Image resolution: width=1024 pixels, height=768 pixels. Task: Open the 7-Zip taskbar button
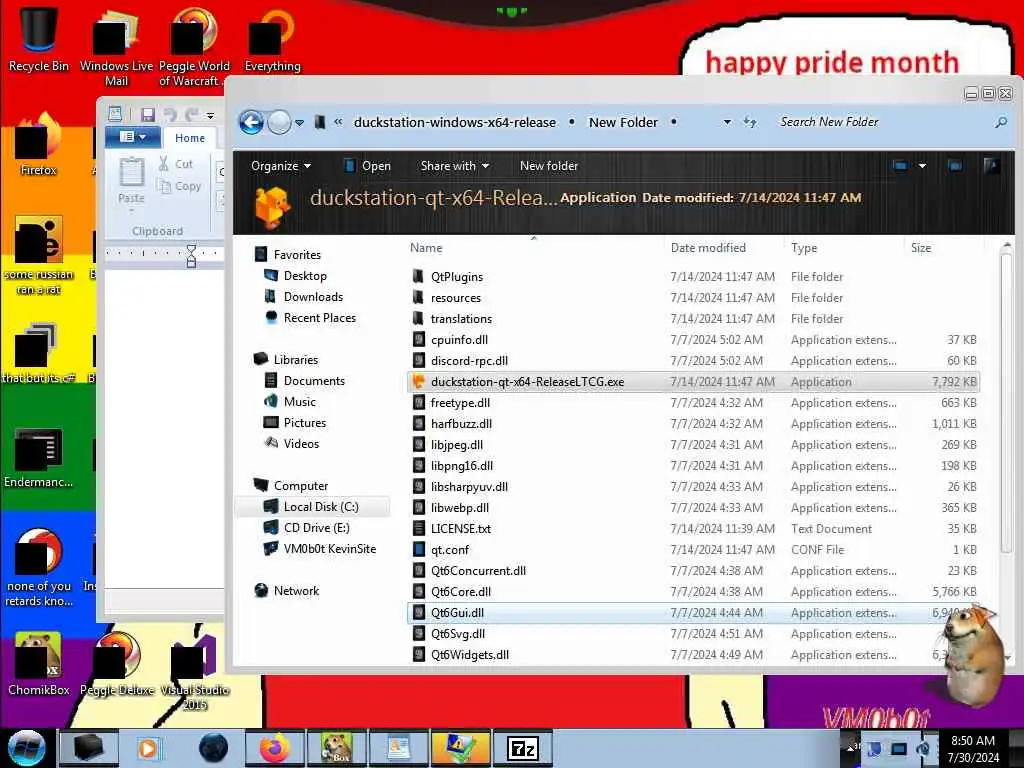click(x=523, y=748)
